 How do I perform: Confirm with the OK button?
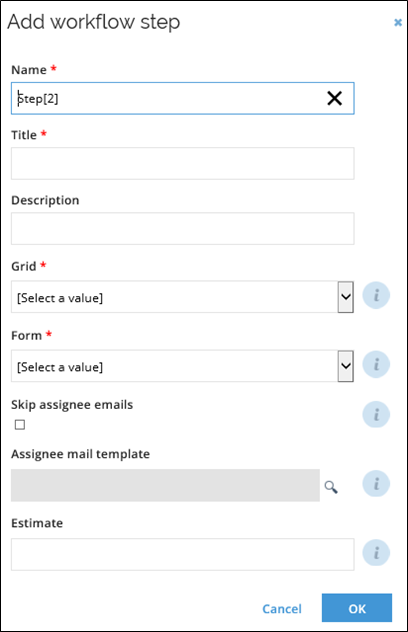357,608
